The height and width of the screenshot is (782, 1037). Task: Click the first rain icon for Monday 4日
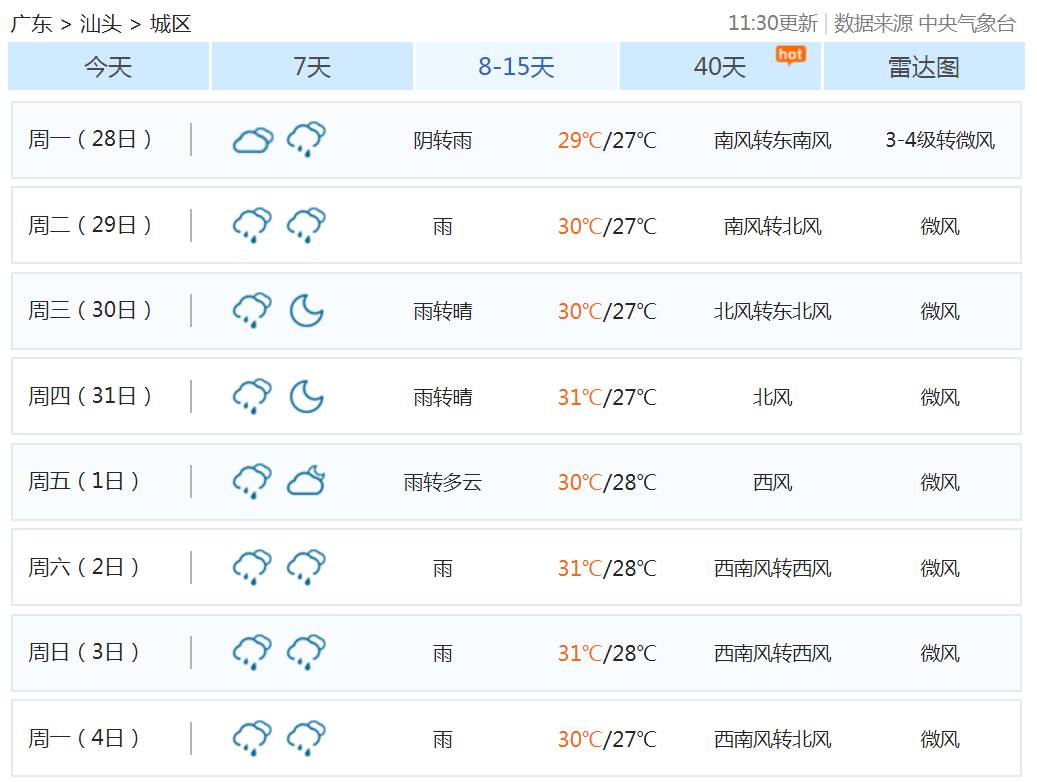click(x=252, y=739)
